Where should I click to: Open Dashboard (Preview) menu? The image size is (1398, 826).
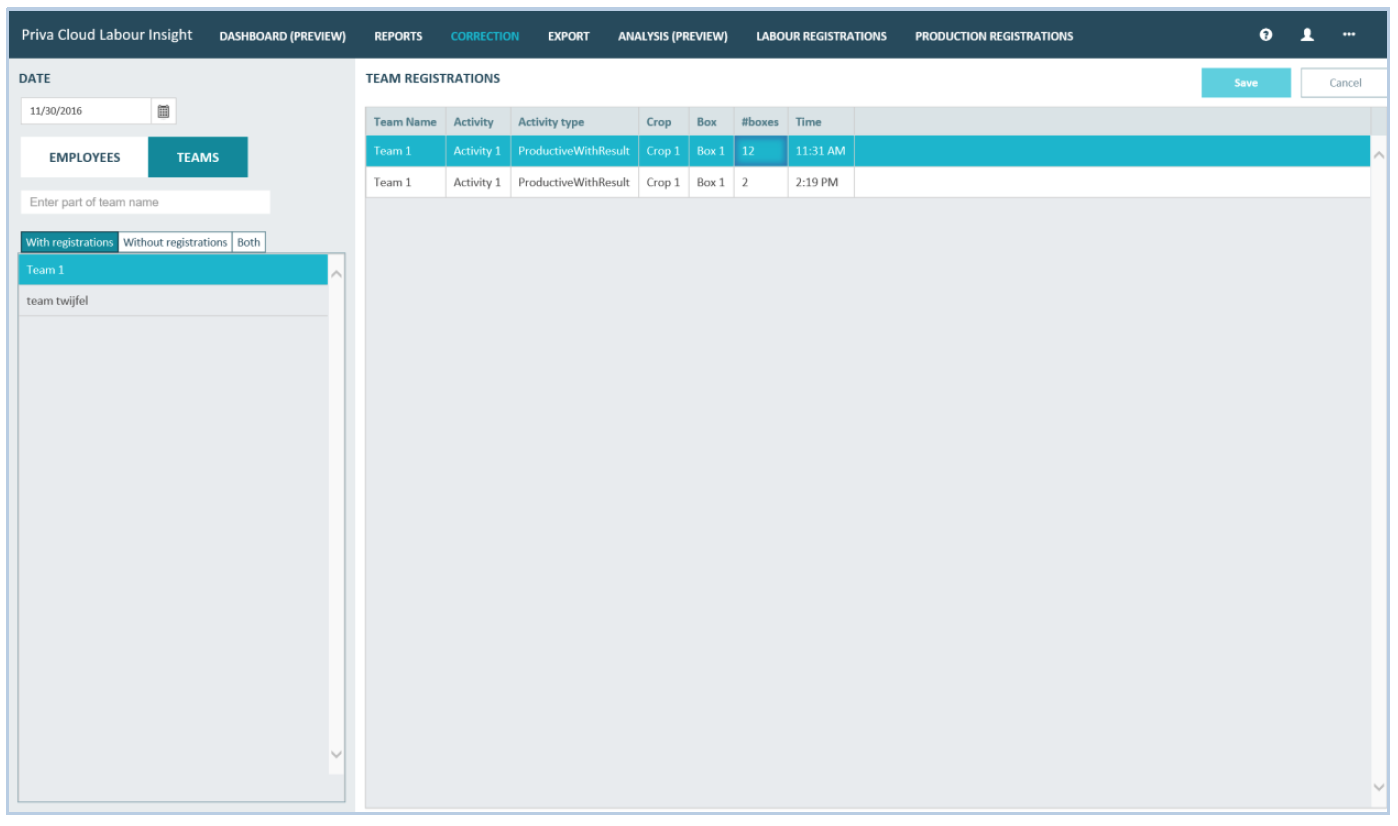point(282,36)
